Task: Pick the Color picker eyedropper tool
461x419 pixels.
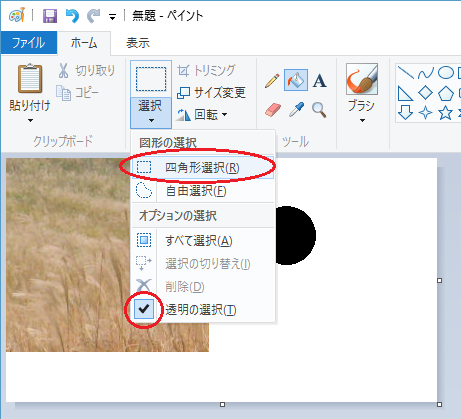Action: (296, 110)
